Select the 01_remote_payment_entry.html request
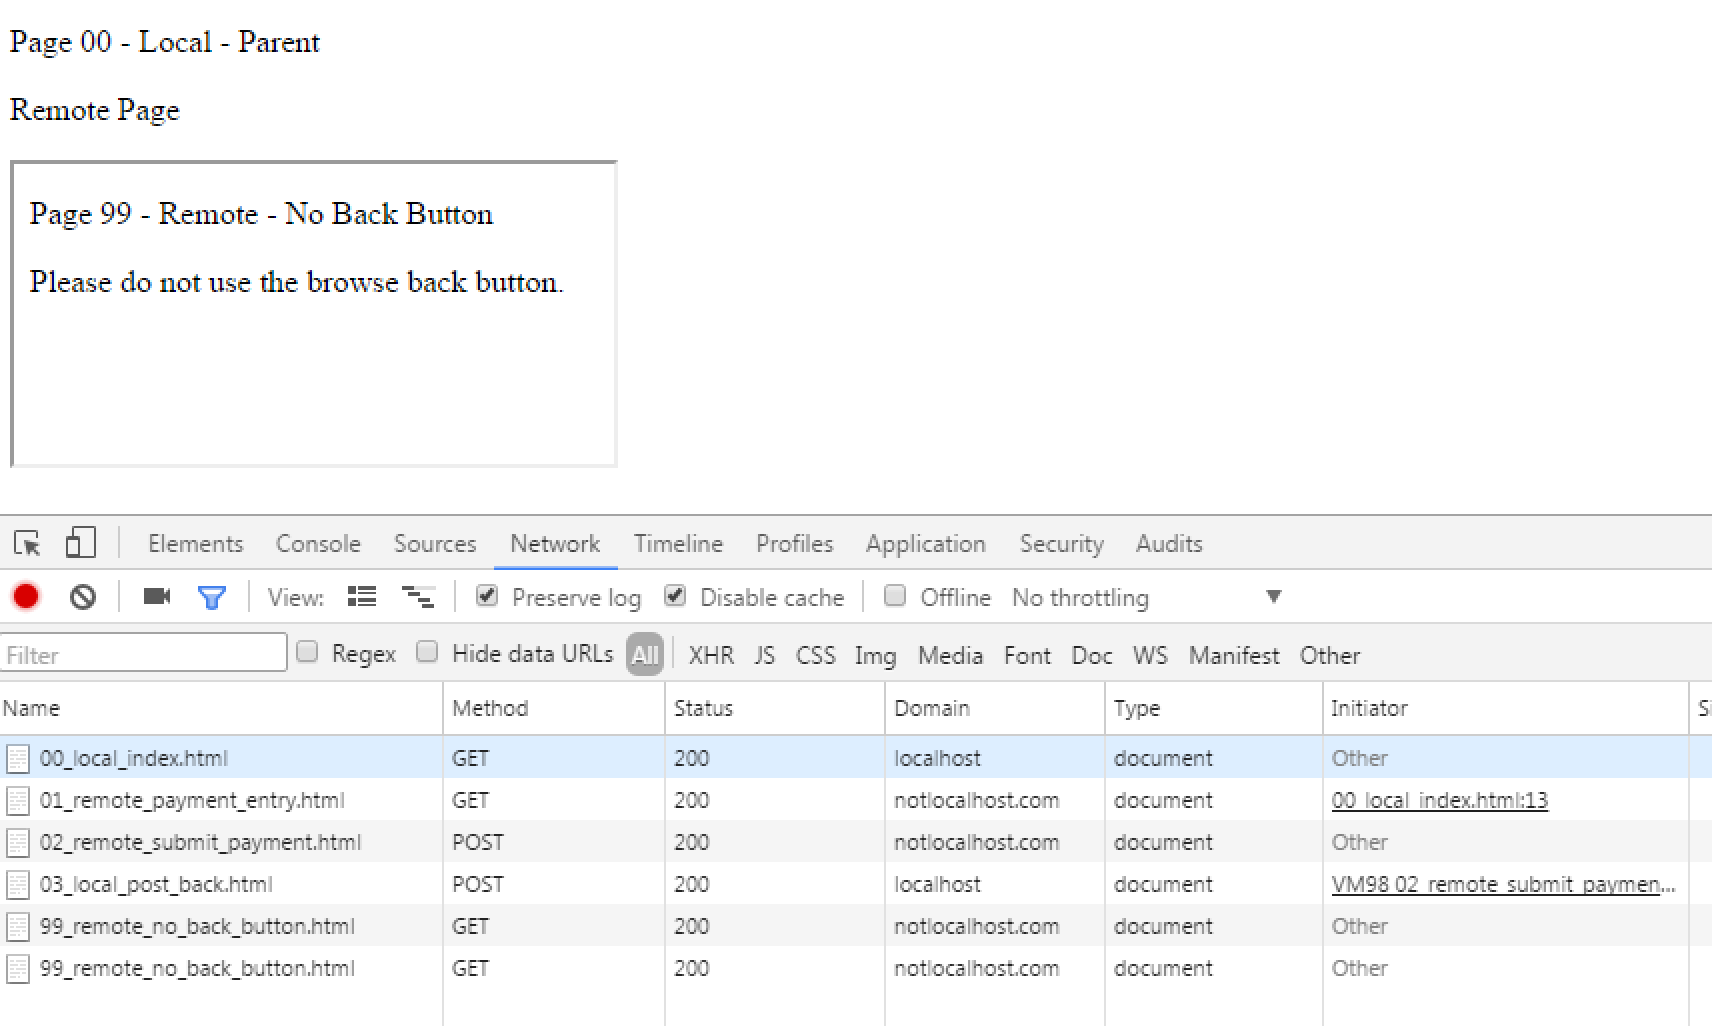 click(x=856, y=800)
